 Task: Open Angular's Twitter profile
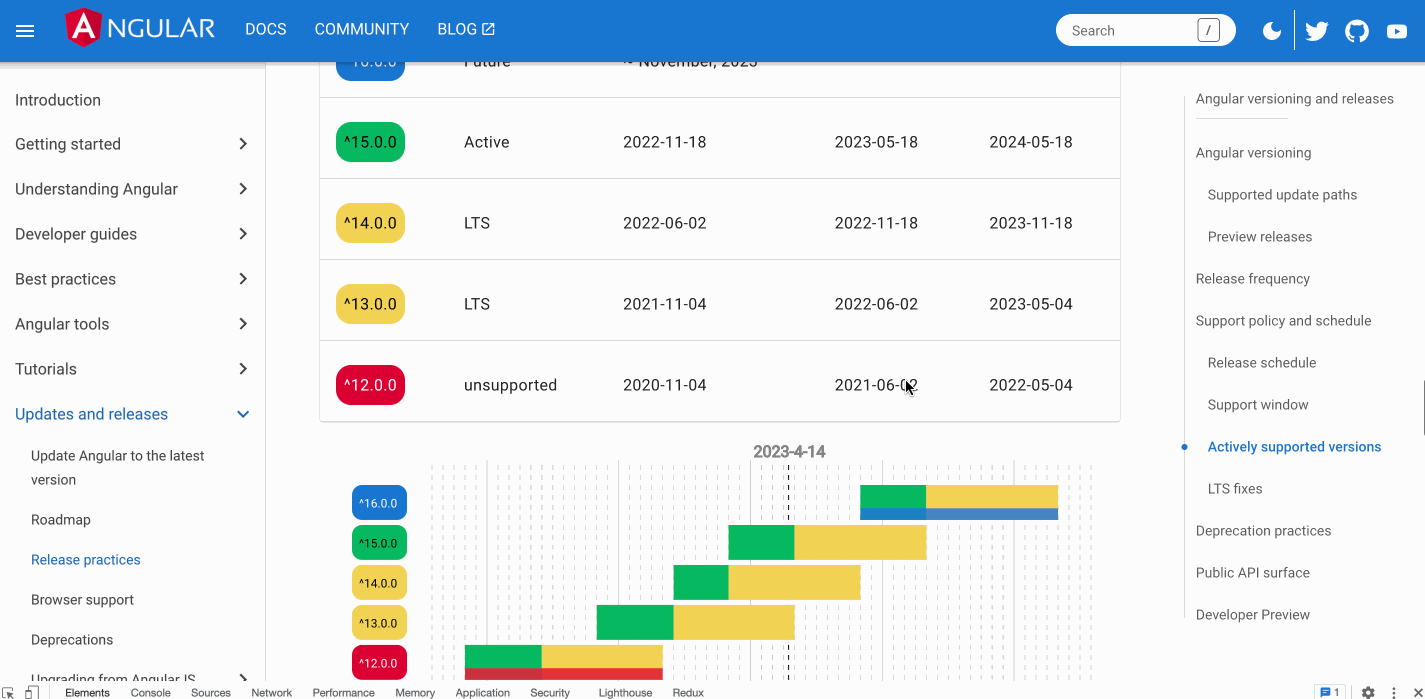pos(1316,30)
